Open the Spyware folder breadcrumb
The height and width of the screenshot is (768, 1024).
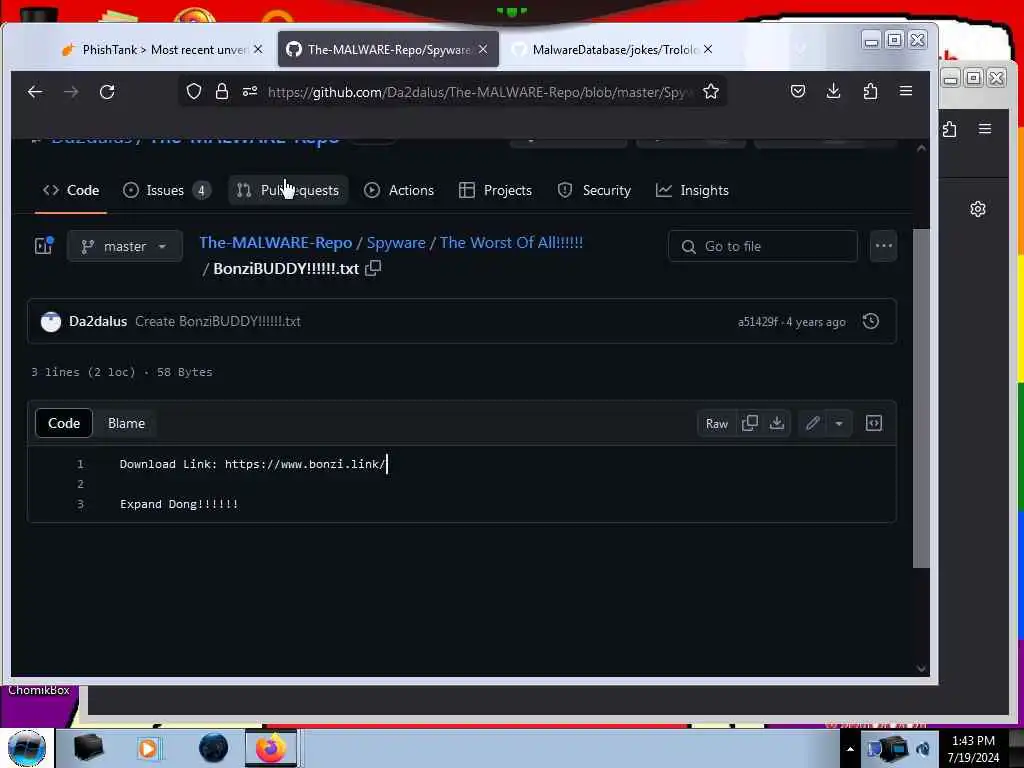(x=396, y=243)
